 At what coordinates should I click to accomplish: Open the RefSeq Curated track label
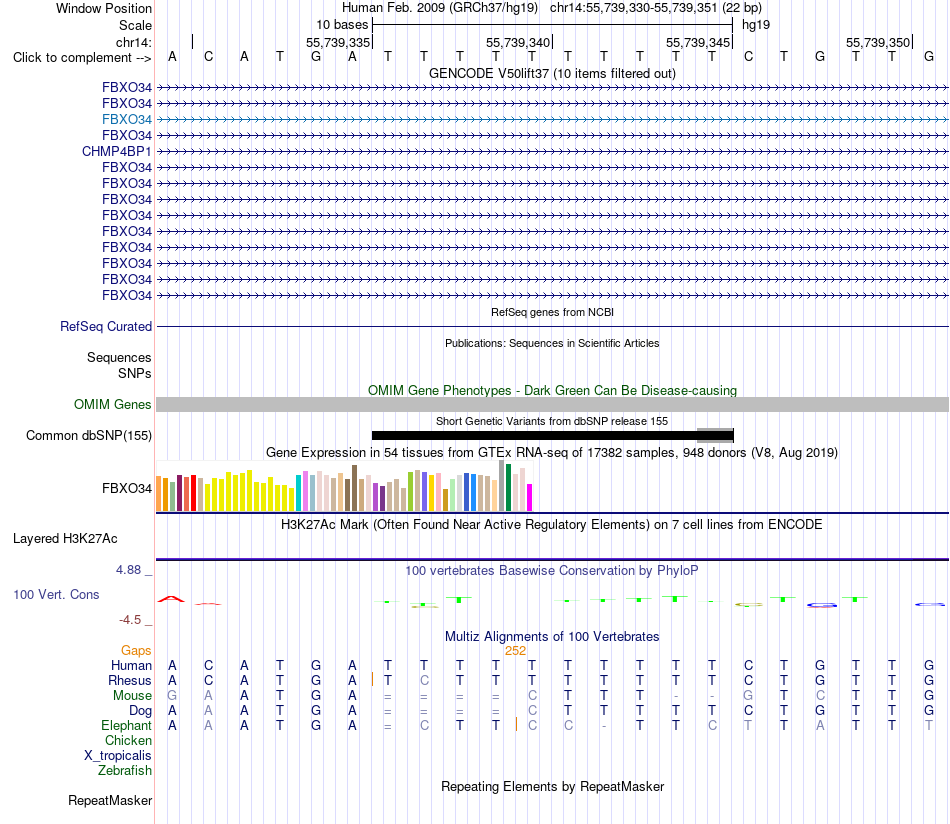[106, 327]
